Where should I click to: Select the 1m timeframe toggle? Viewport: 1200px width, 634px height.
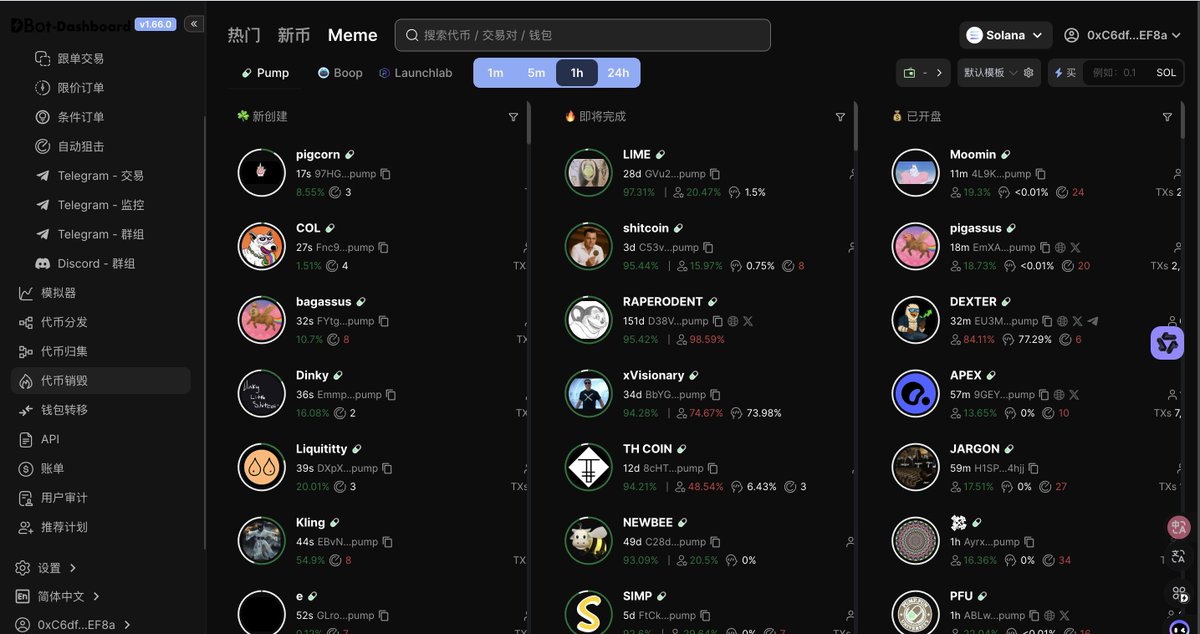click(x=495, y=73)
